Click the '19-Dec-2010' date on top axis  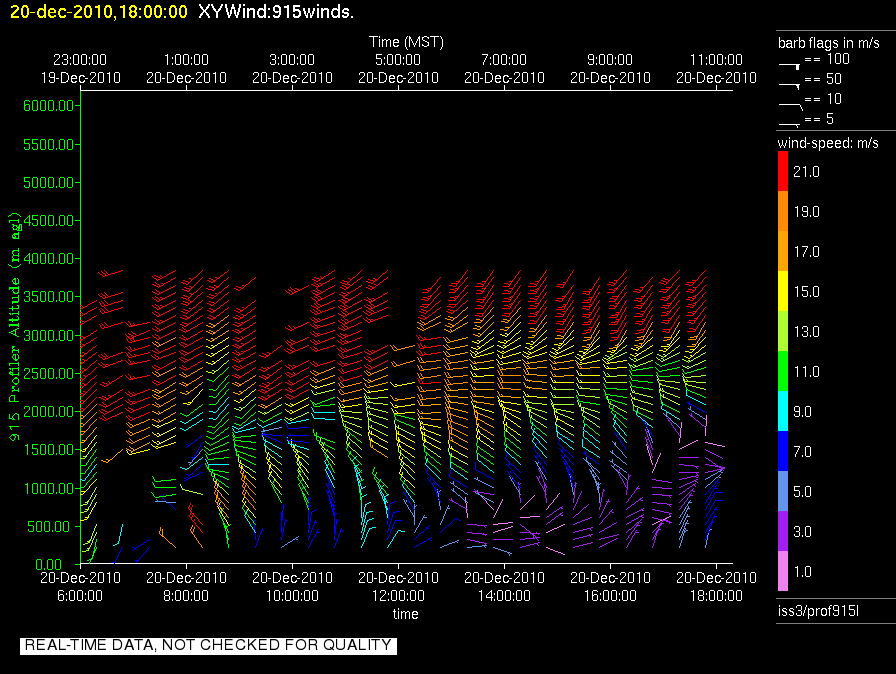tap(81, 78)
